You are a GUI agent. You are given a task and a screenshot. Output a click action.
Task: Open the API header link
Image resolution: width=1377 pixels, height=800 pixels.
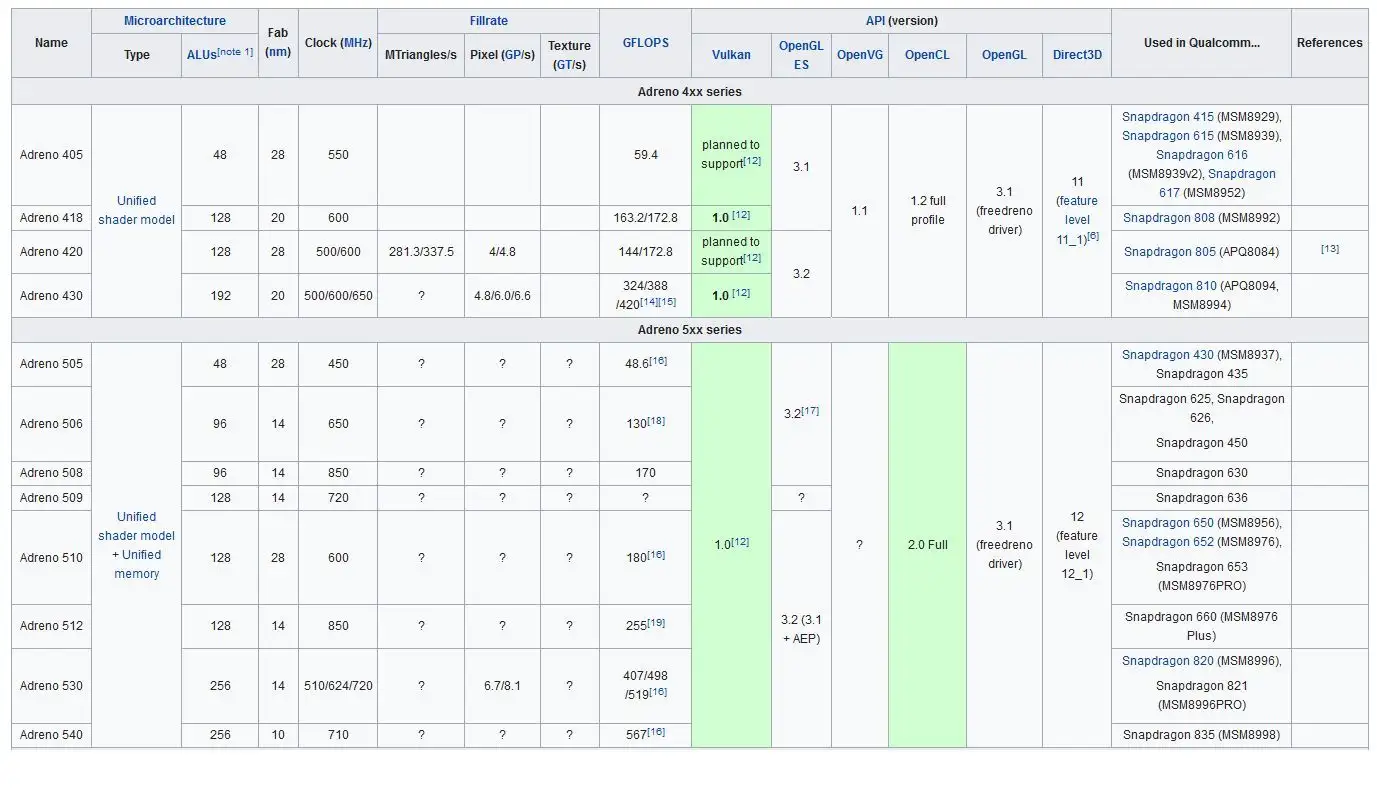click(875, 21)
